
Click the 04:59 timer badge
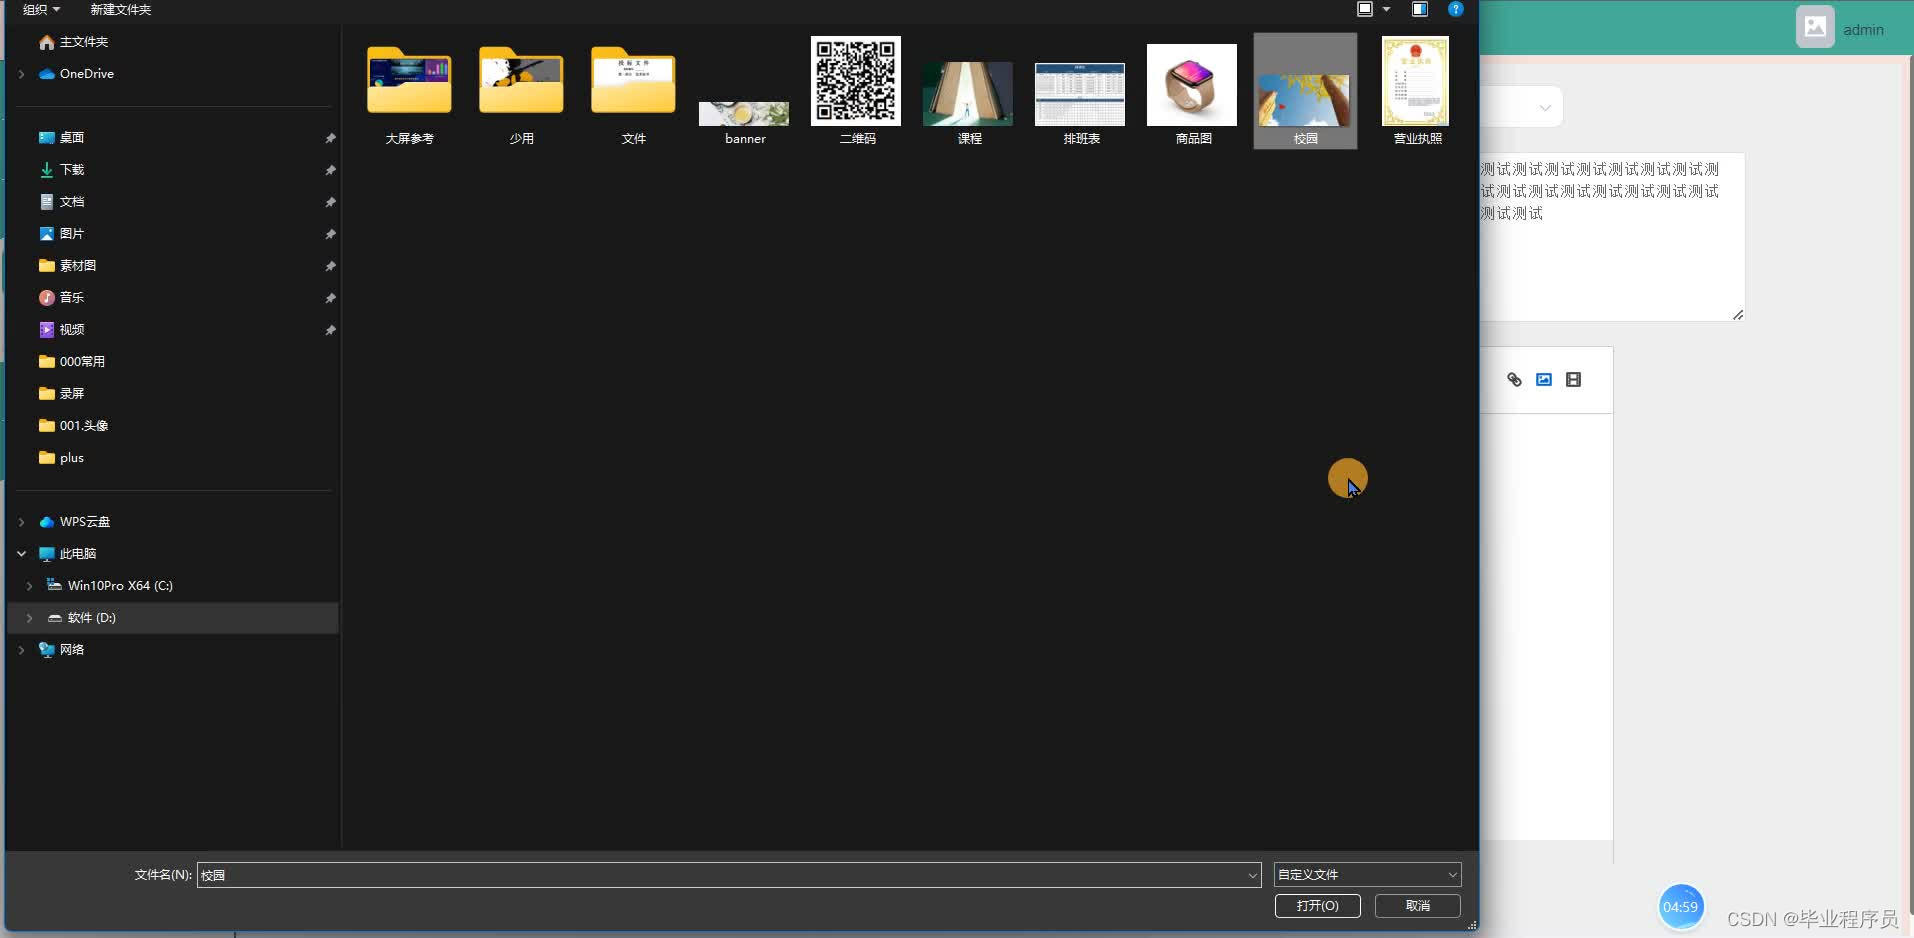click(1680, 907)
